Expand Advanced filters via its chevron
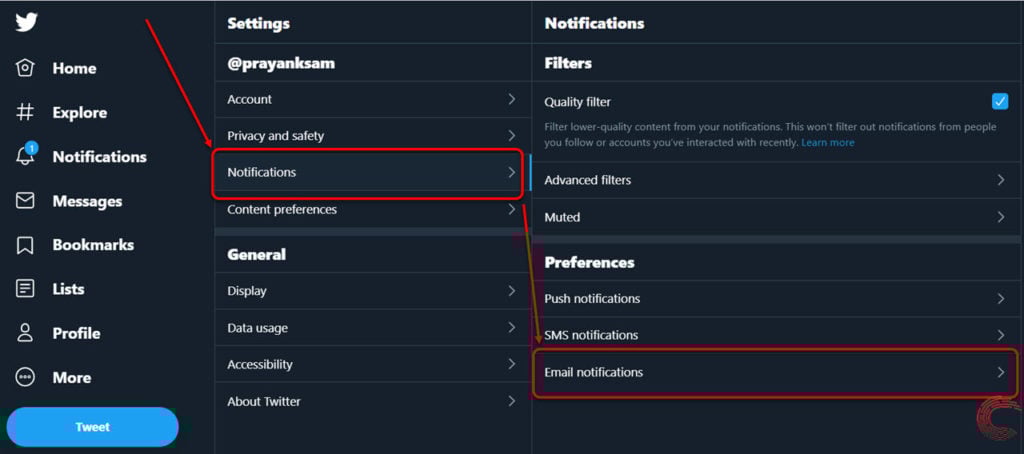The width and height of the screenshot is (1024, 454). pos(1000,180)
